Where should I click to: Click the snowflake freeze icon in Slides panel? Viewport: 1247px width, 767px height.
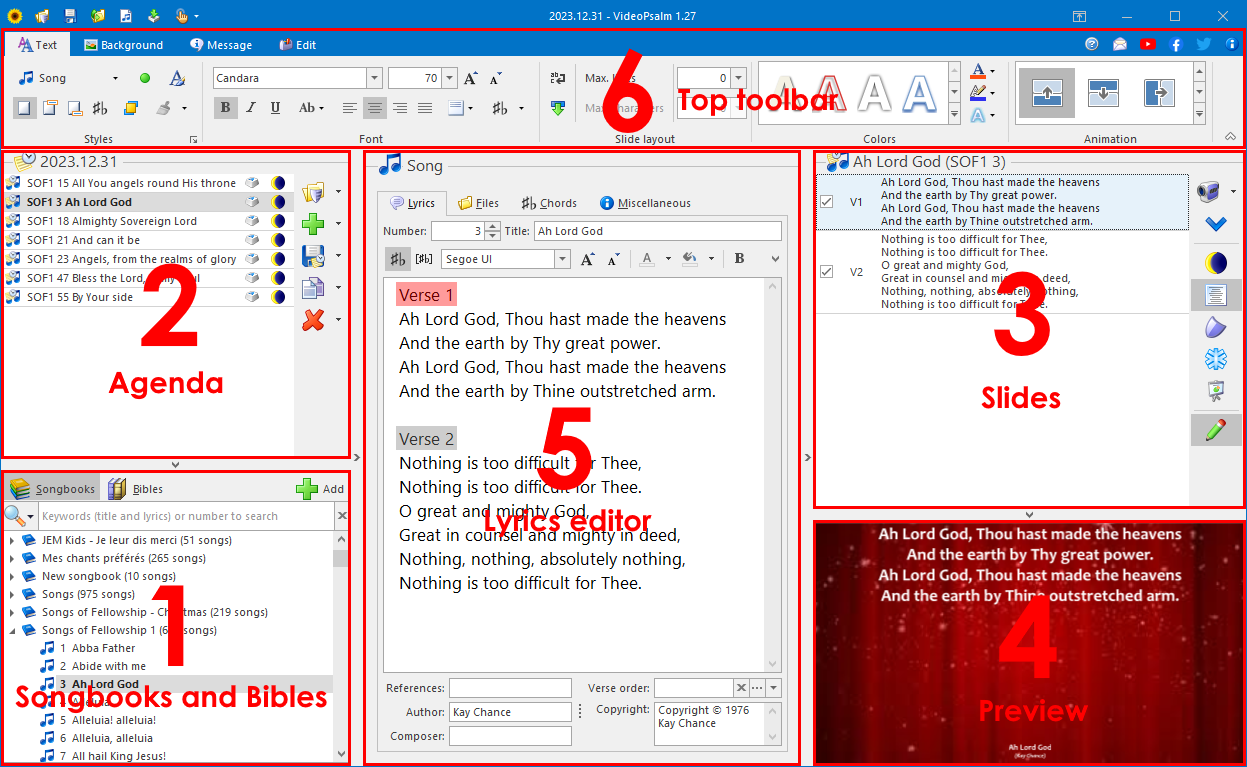[1216, 359]
